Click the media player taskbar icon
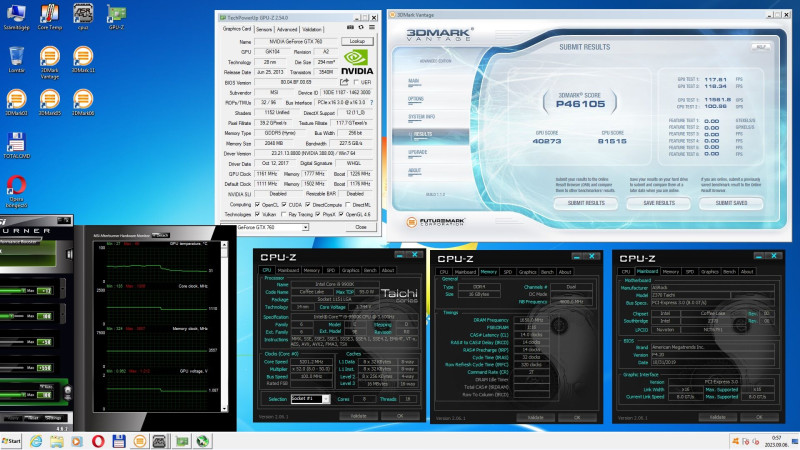Viewport: 800px width, 450px height. point(77,441)
